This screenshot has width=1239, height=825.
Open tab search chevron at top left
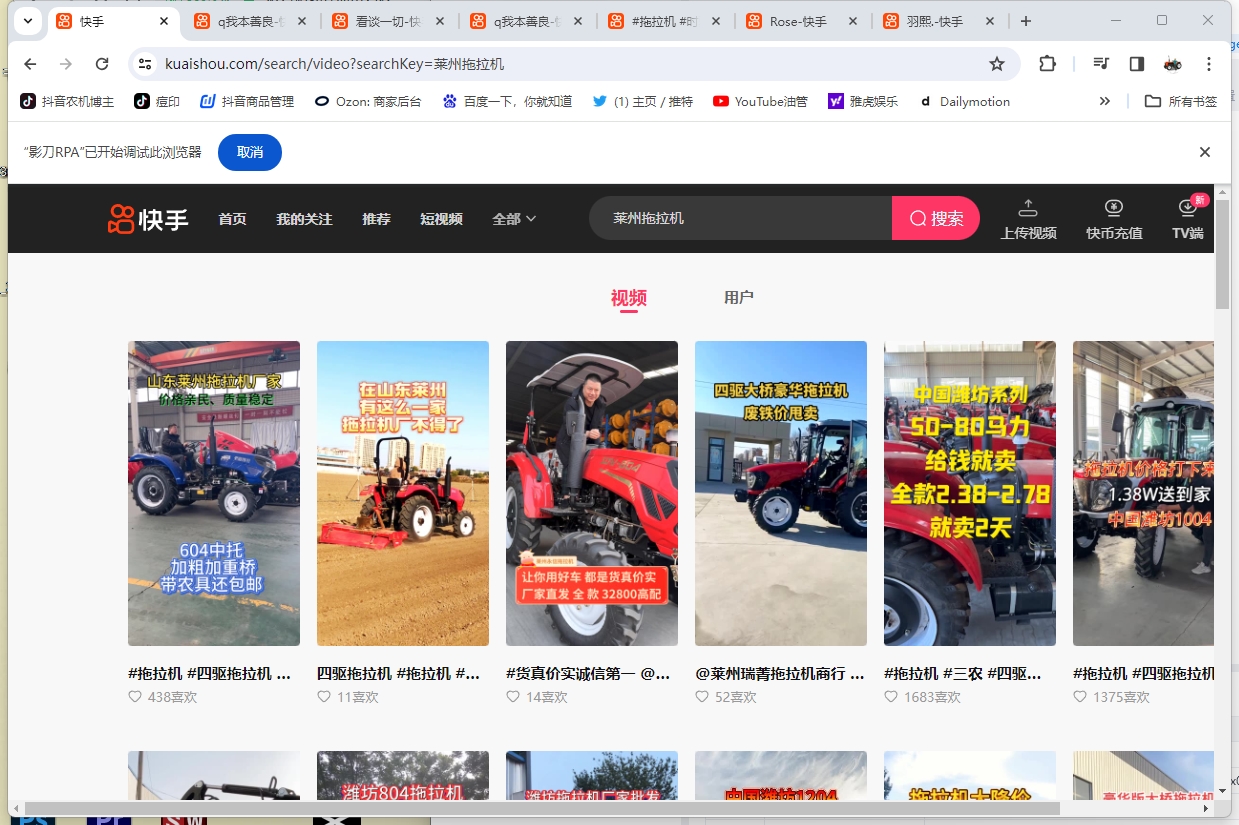coord(28,21)
